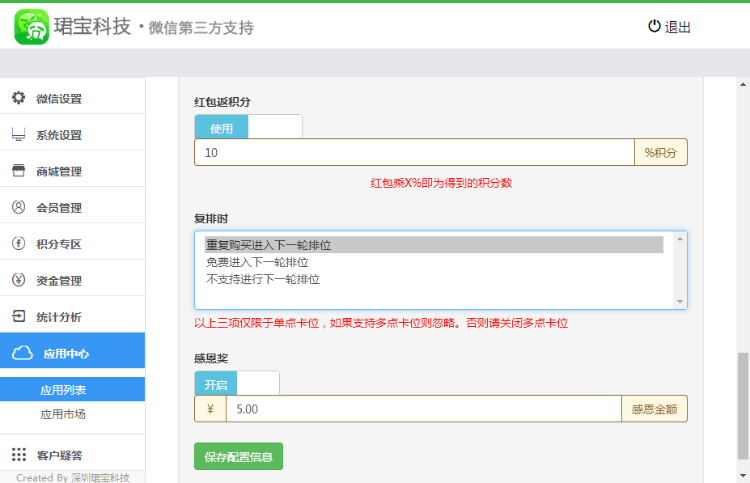Click the 复排时 listbox scroll up arrow
The image size is (750, 483).
[x=680, y=239]
